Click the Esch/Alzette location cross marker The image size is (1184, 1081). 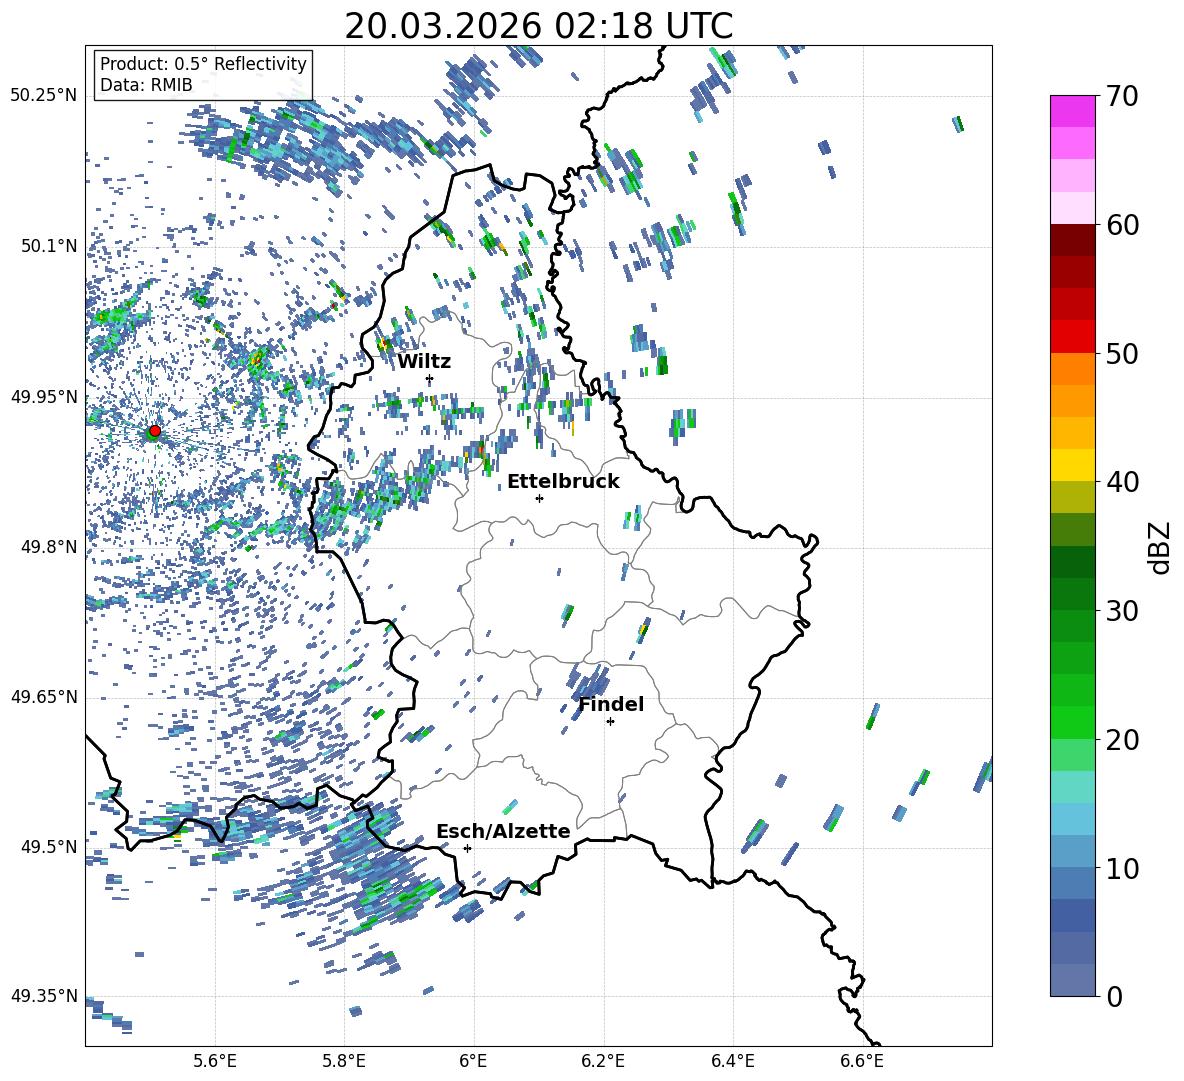point(467,848)
